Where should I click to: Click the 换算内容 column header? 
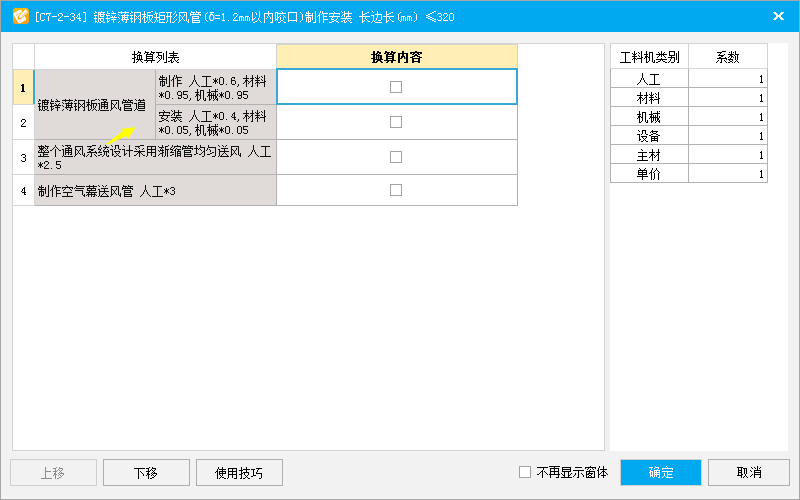pyautogui.click(x=396, y=57)
